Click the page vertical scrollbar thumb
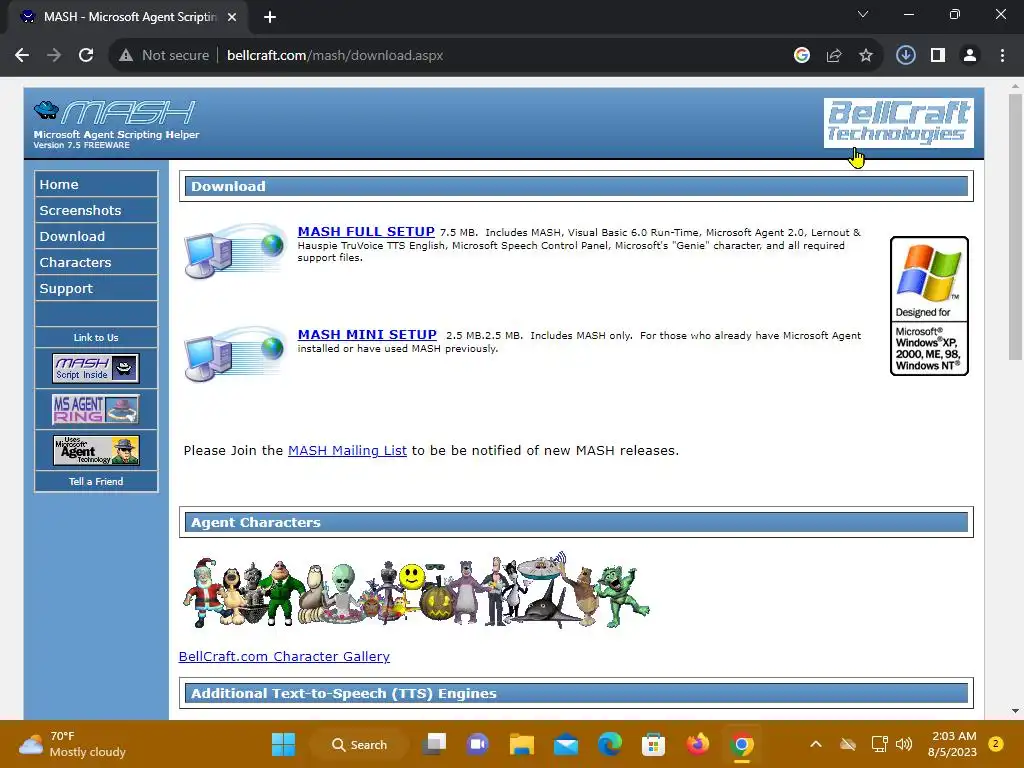 tap(1015, 227)
